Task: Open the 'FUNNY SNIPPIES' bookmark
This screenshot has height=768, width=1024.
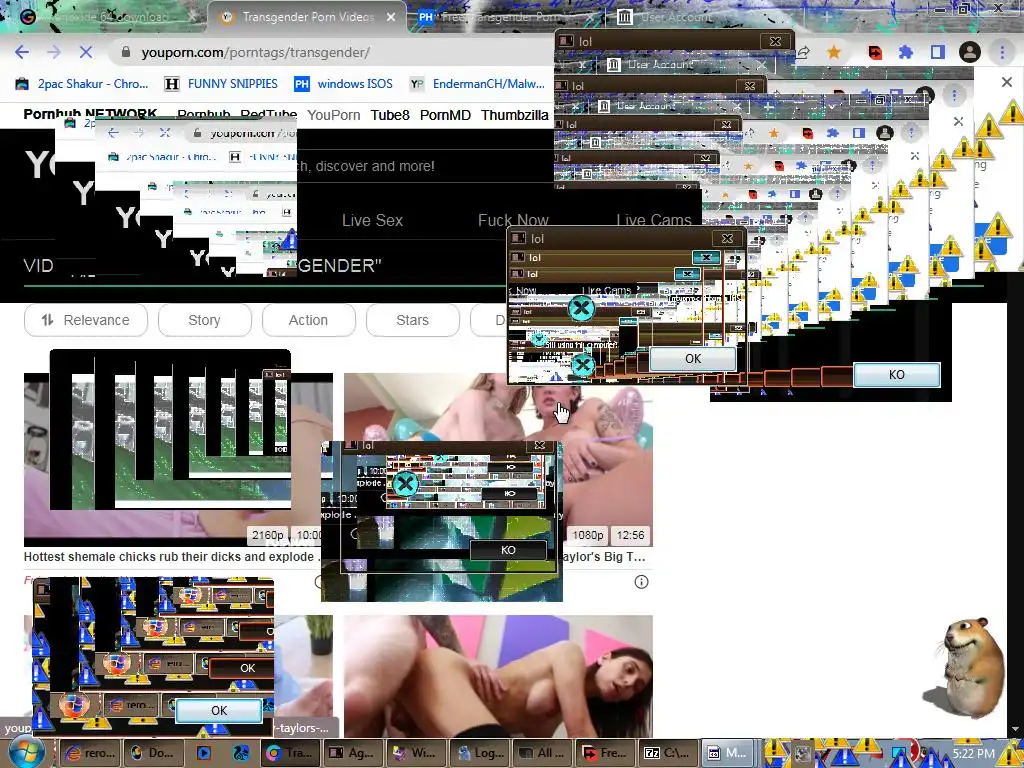Action: [222, 84]
